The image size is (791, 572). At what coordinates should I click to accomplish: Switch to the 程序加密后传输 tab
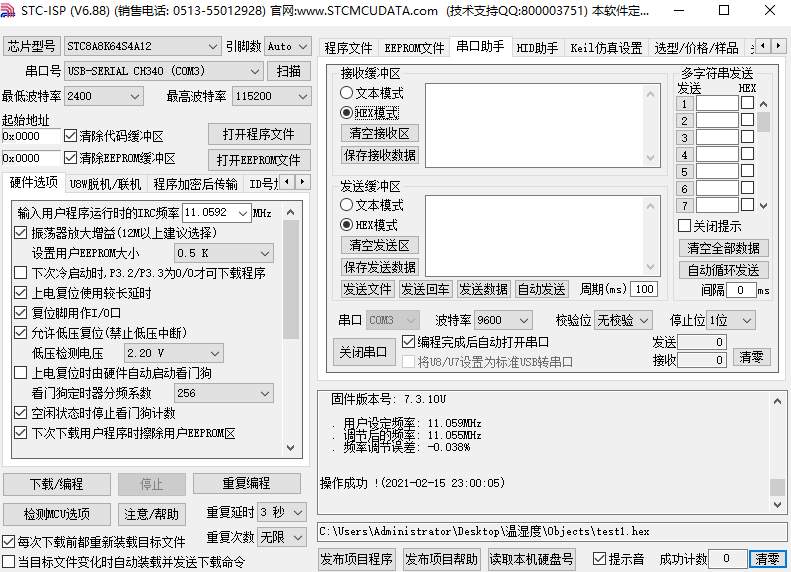pyautogui.click(x=195, y=184)
